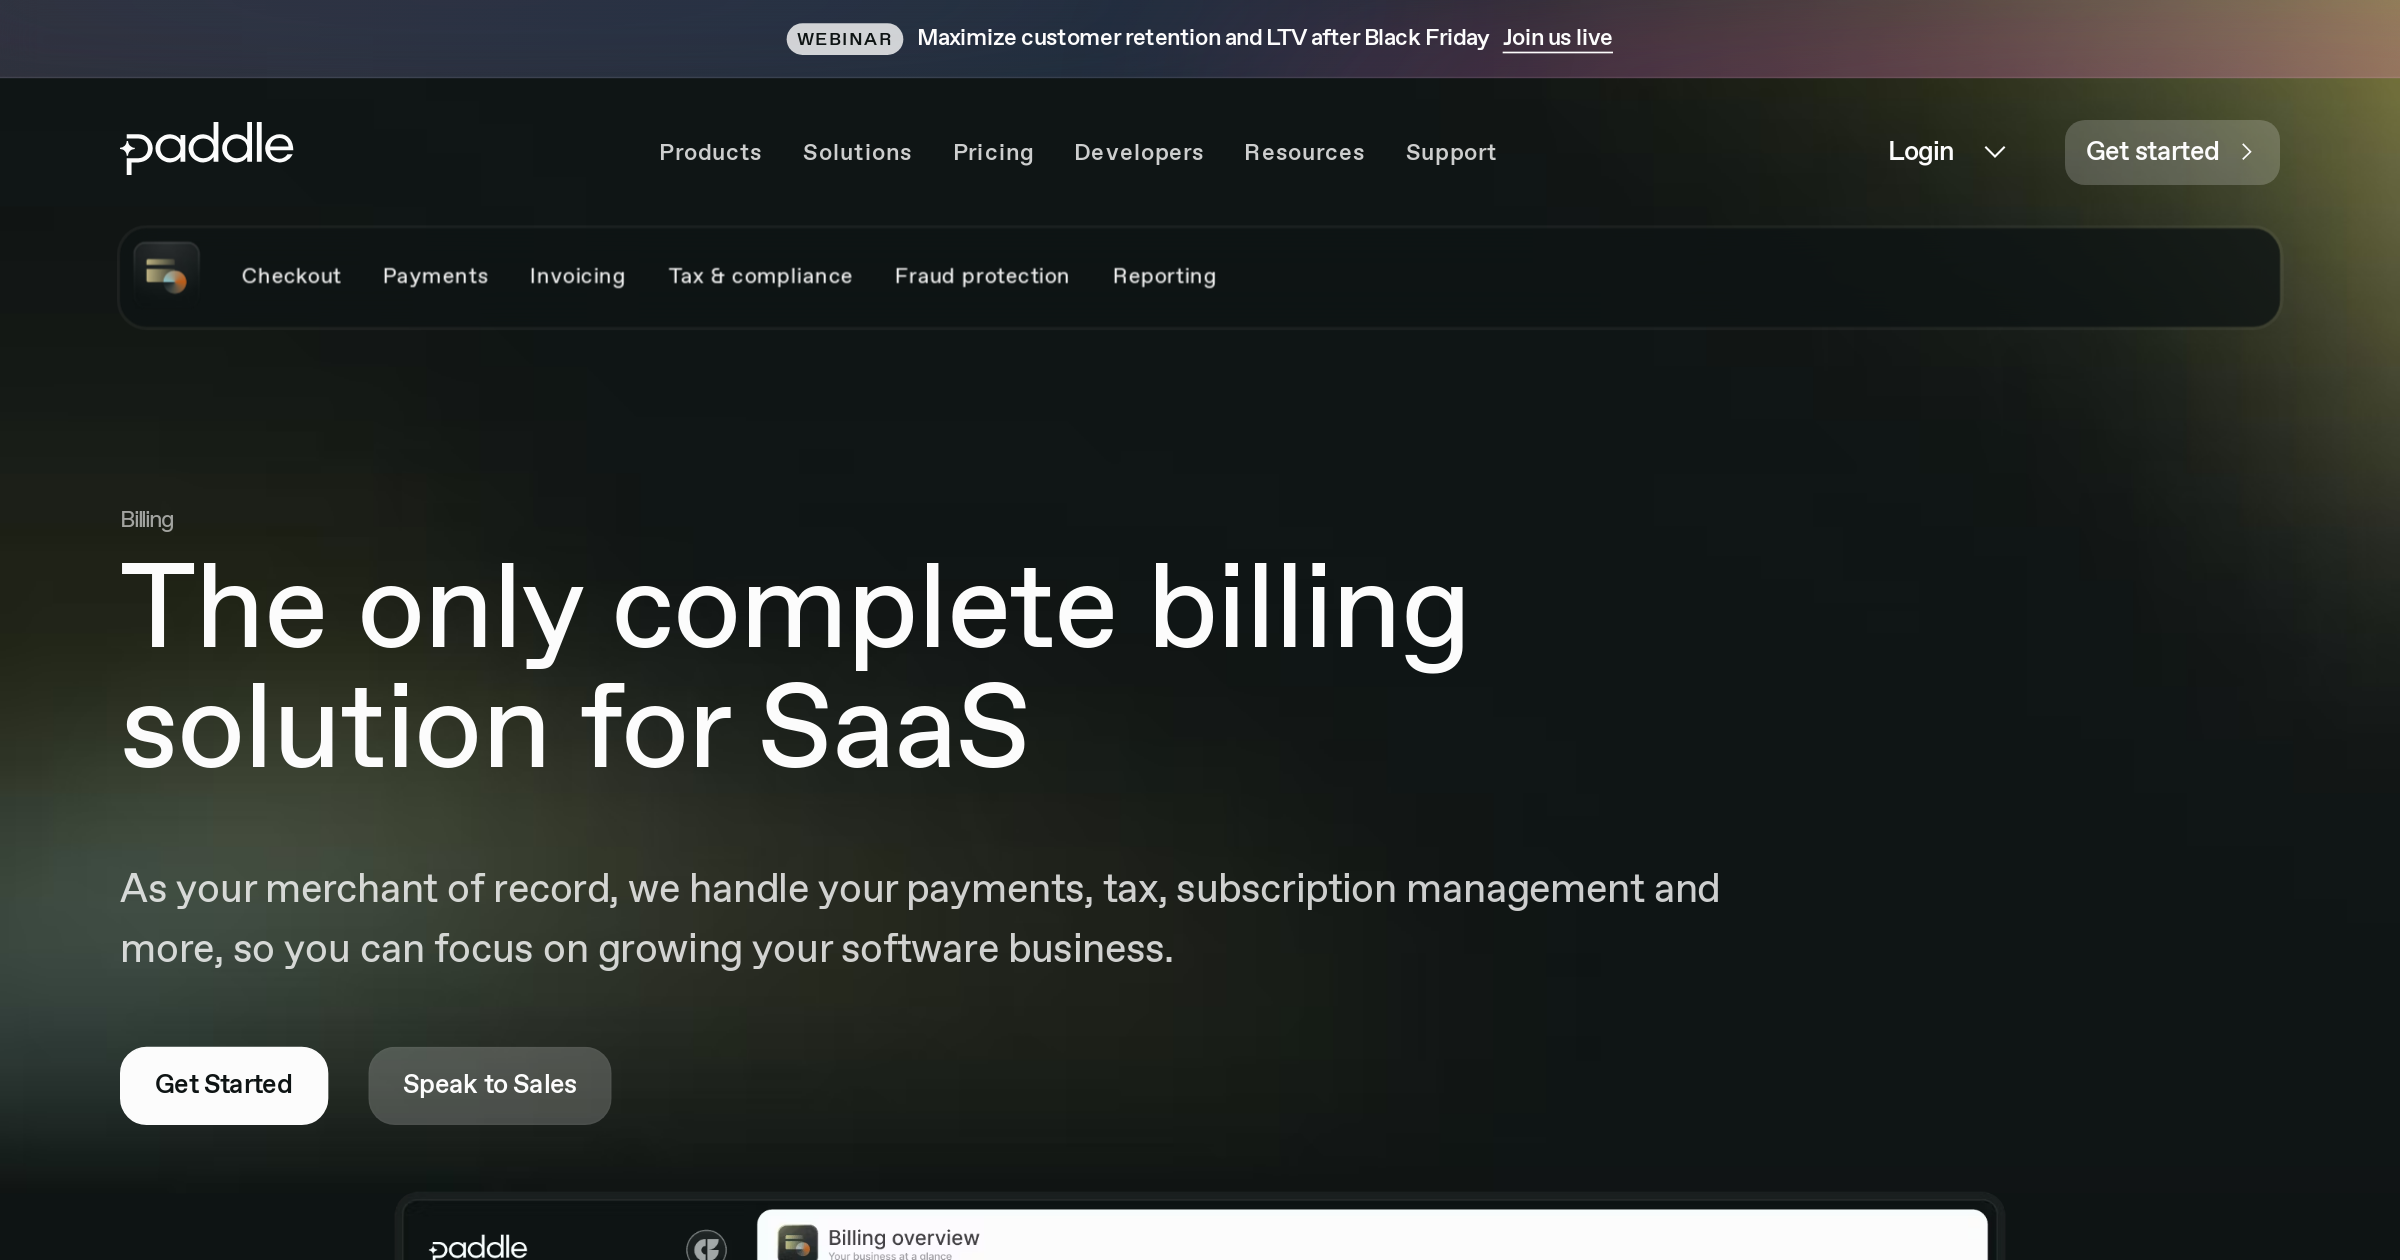
Task: Follow the Join us live webinar link
Action: point(1557,38)
